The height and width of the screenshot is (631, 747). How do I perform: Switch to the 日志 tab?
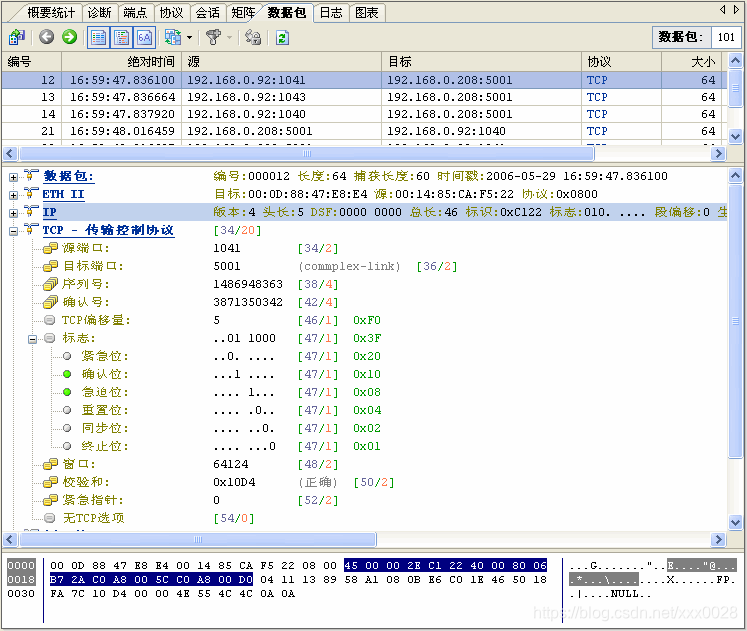[x=331, y=12]
